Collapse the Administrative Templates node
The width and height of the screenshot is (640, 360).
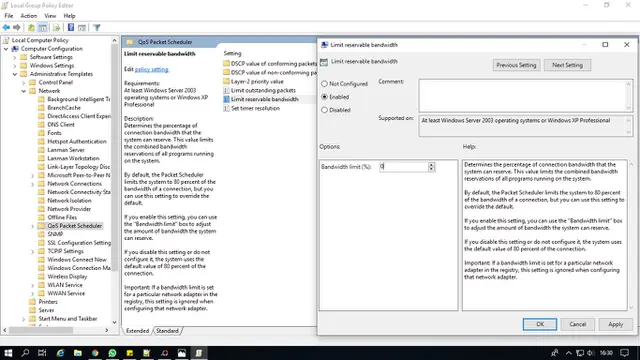[x=15, y=74]
